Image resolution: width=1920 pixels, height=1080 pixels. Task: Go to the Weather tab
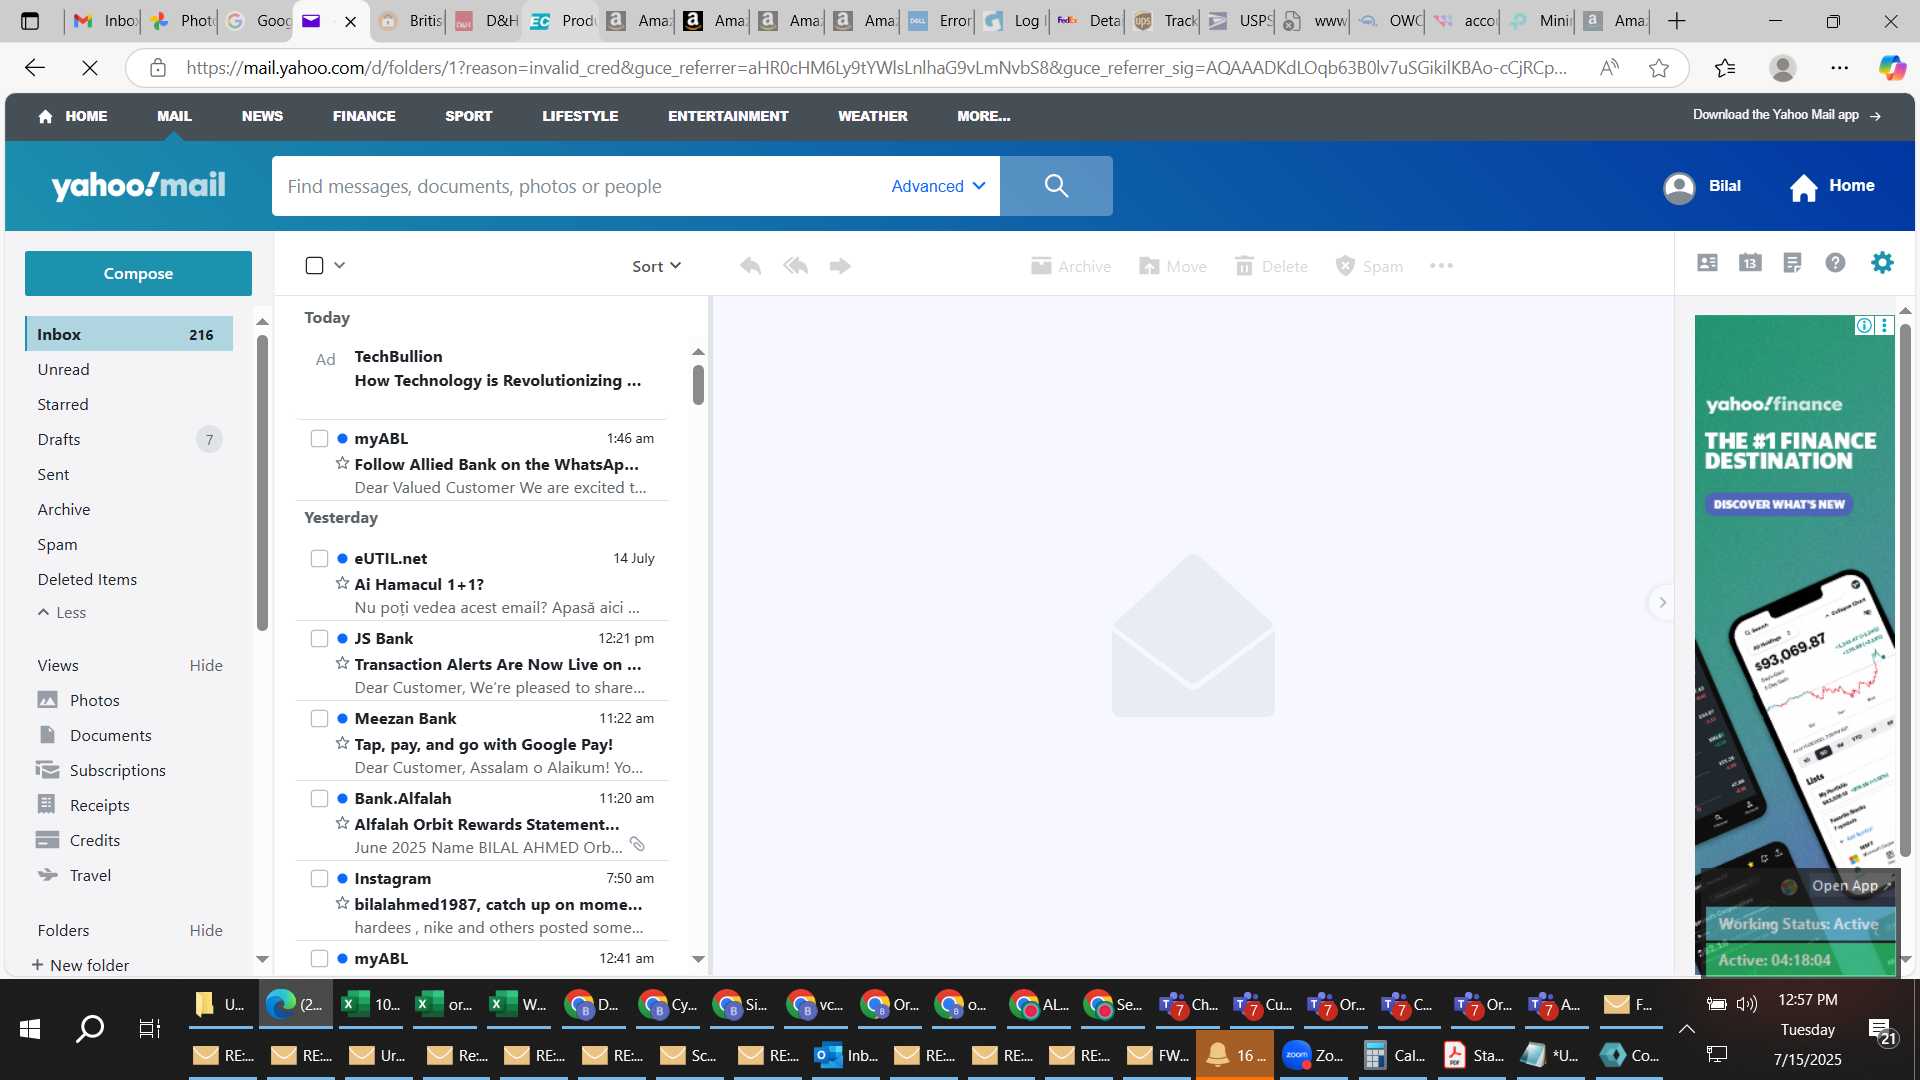[x=872, y=116]
